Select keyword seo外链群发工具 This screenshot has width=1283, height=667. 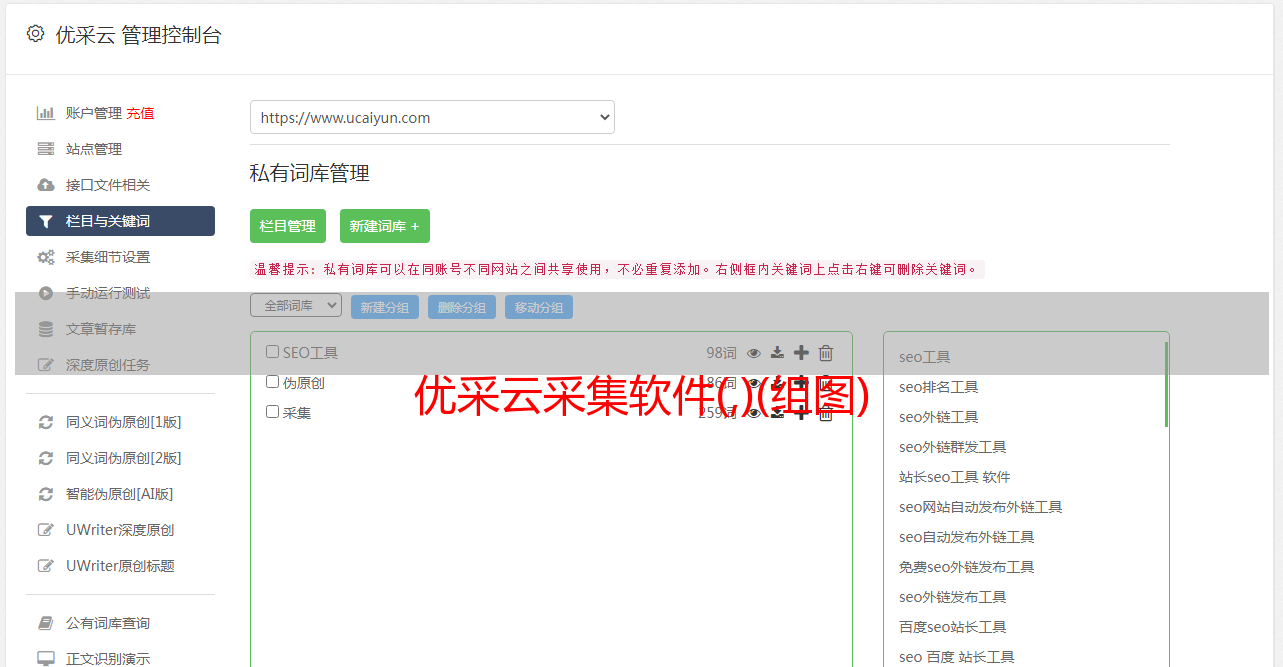tap(952, 447)
